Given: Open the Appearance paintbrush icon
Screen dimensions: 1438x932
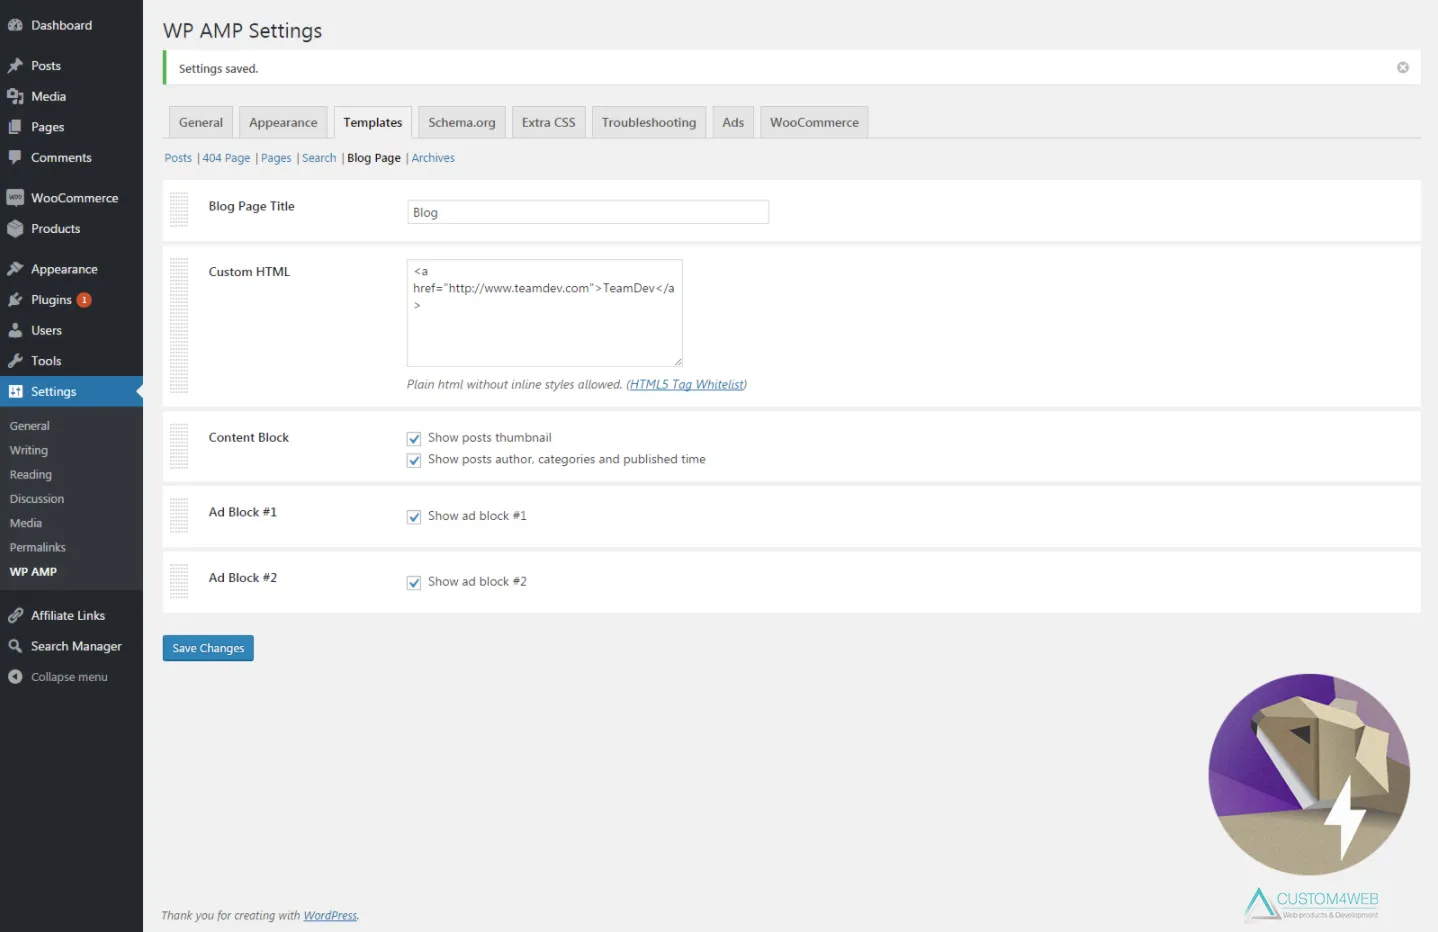Looking at the screenshot, I should point(16,268).
